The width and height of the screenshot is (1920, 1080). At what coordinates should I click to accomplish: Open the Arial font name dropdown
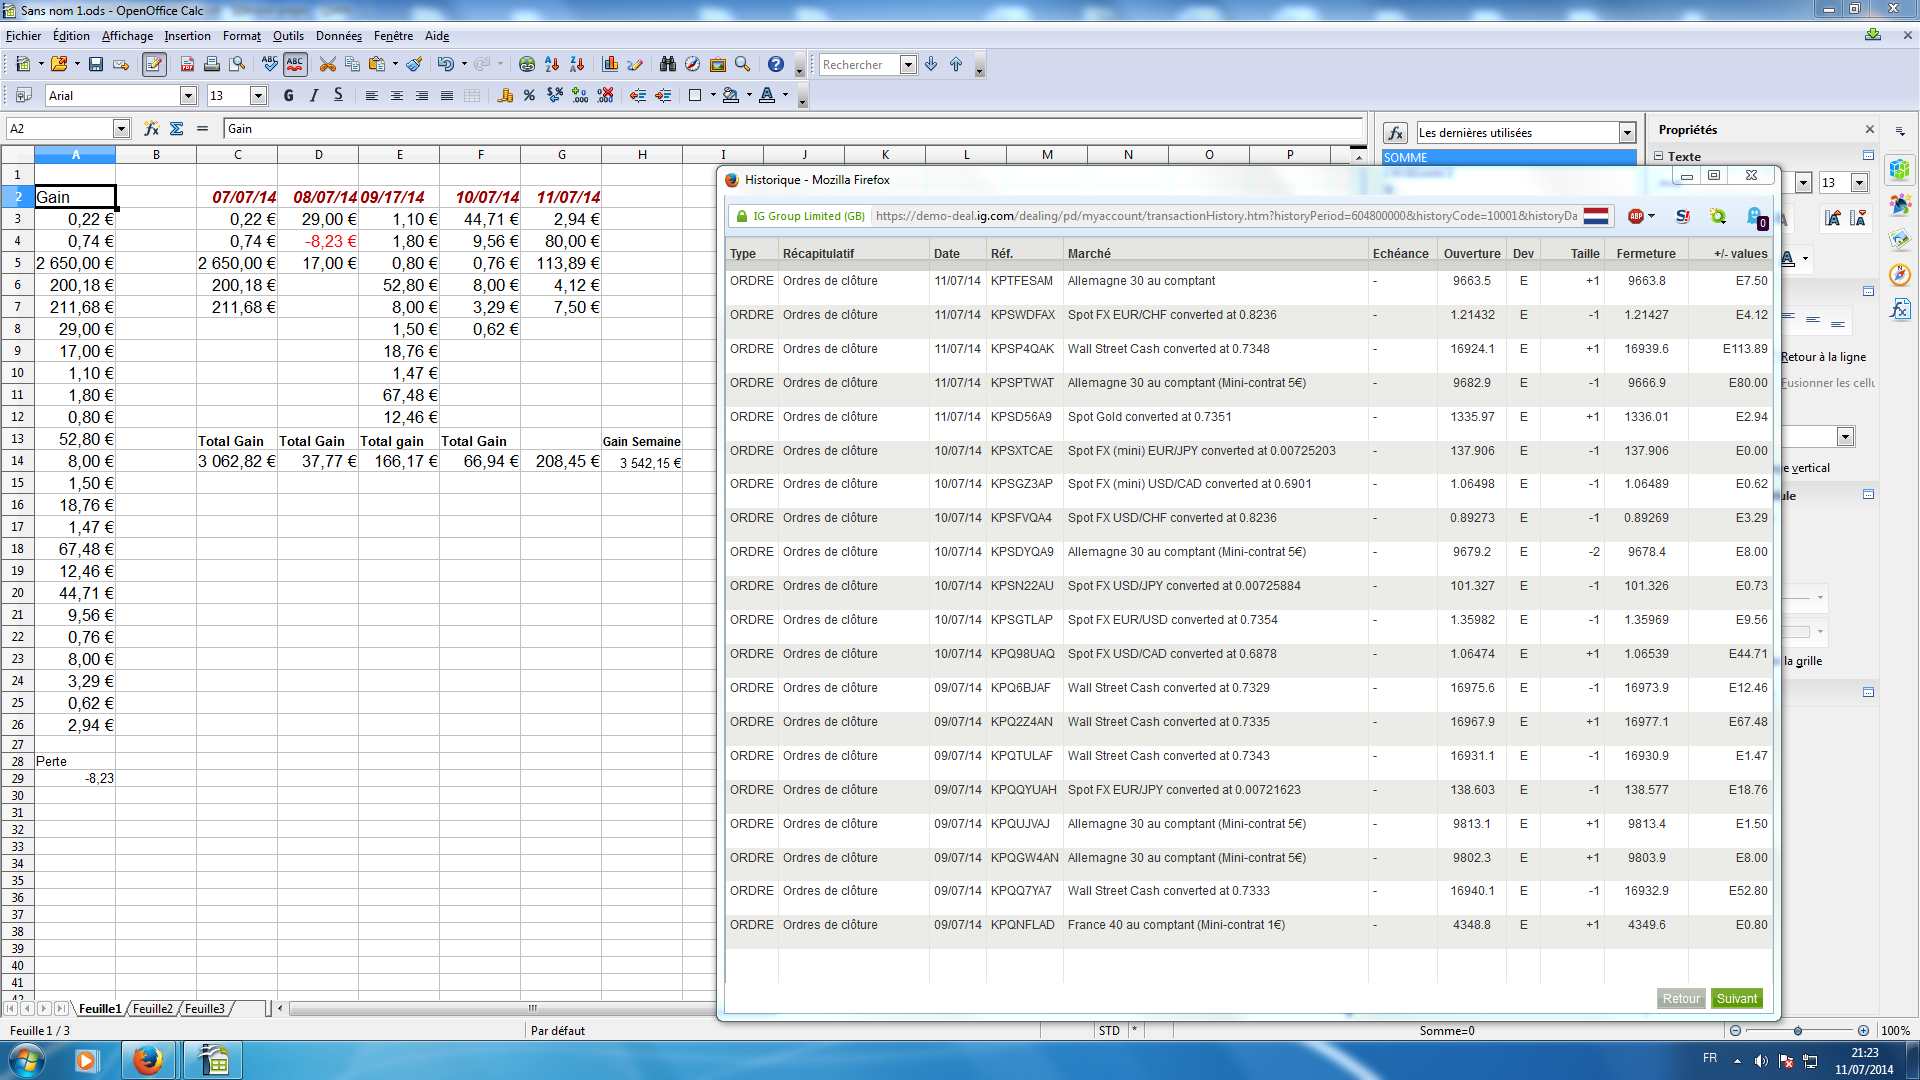(188, 96)
